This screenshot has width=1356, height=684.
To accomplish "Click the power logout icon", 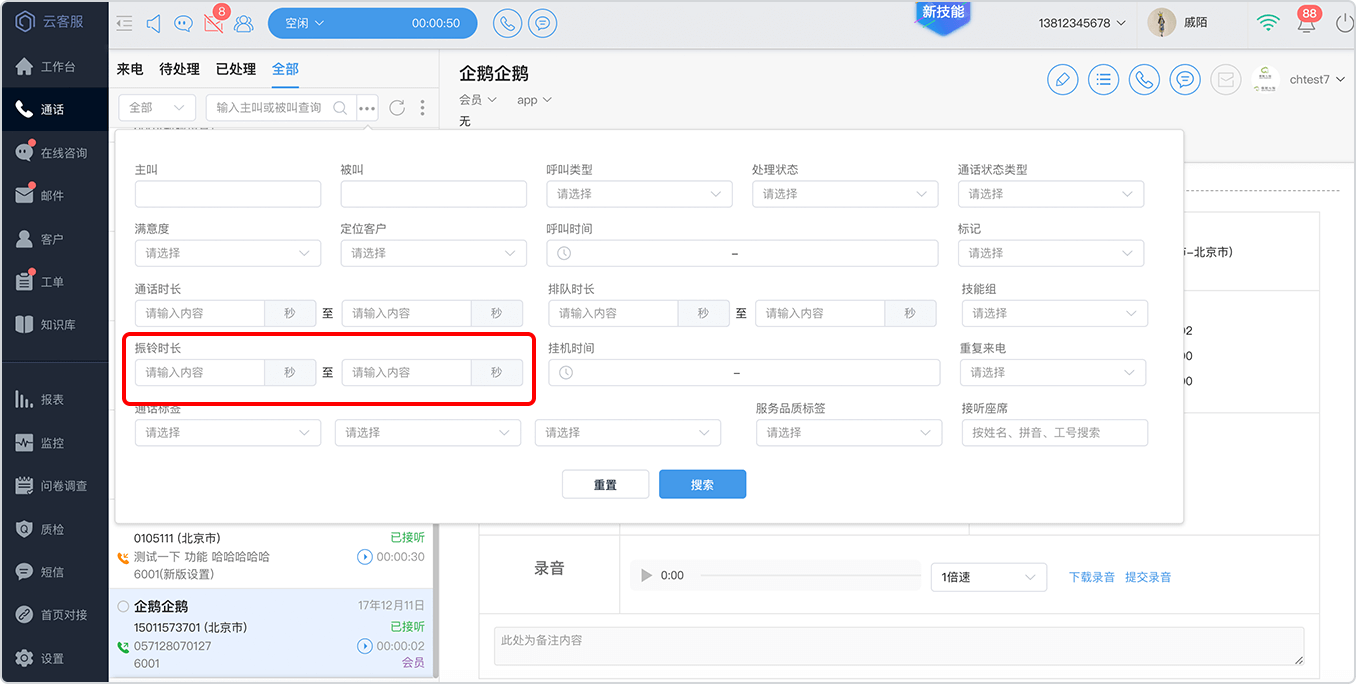I will tap(1344, 23).
